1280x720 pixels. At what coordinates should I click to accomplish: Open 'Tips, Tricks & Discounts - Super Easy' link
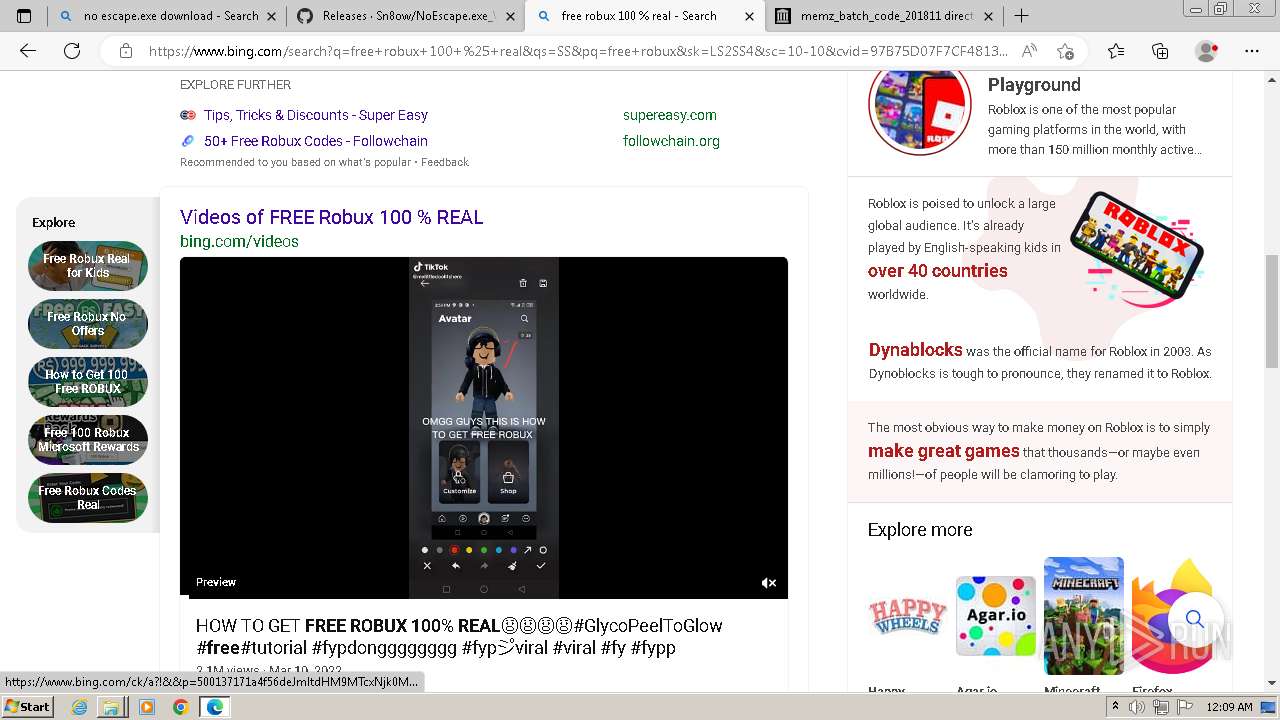(x=316, y=115)
